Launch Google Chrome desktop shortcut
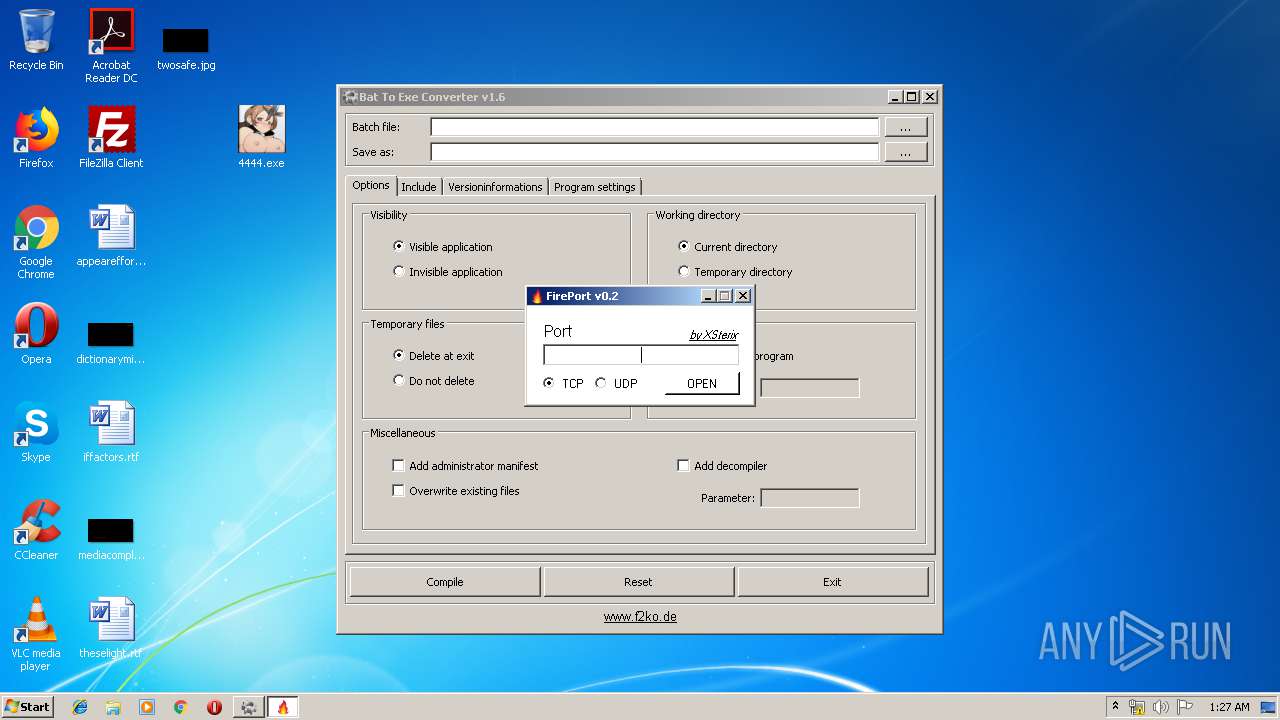Image resolution: width=1280 pixels, height=720 pixels. click(x=36, y=242)
